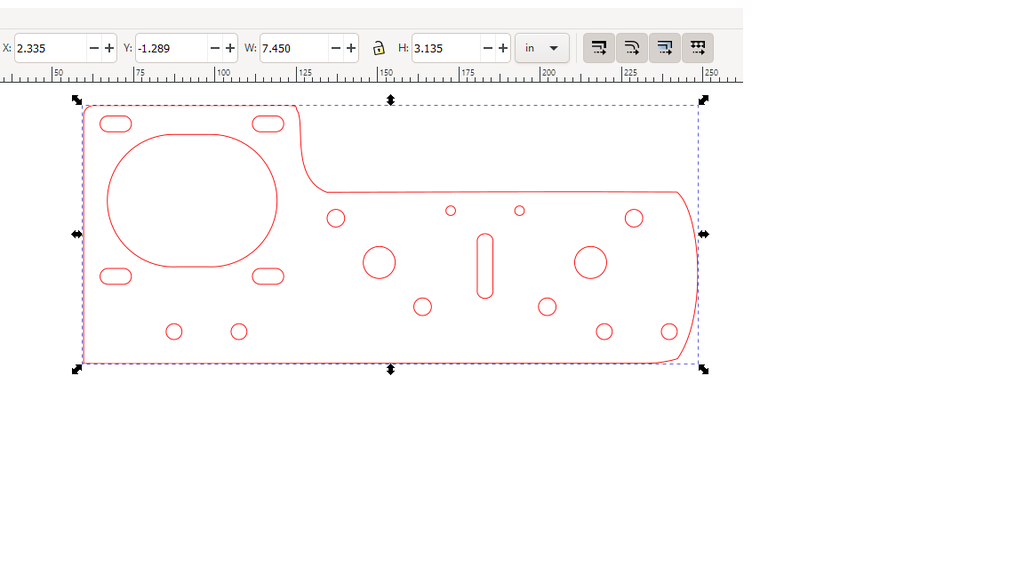The height and width of the screenshot is (576, 1024).
Task: Toggle scale rounded corners option
Action: [631, 48]
